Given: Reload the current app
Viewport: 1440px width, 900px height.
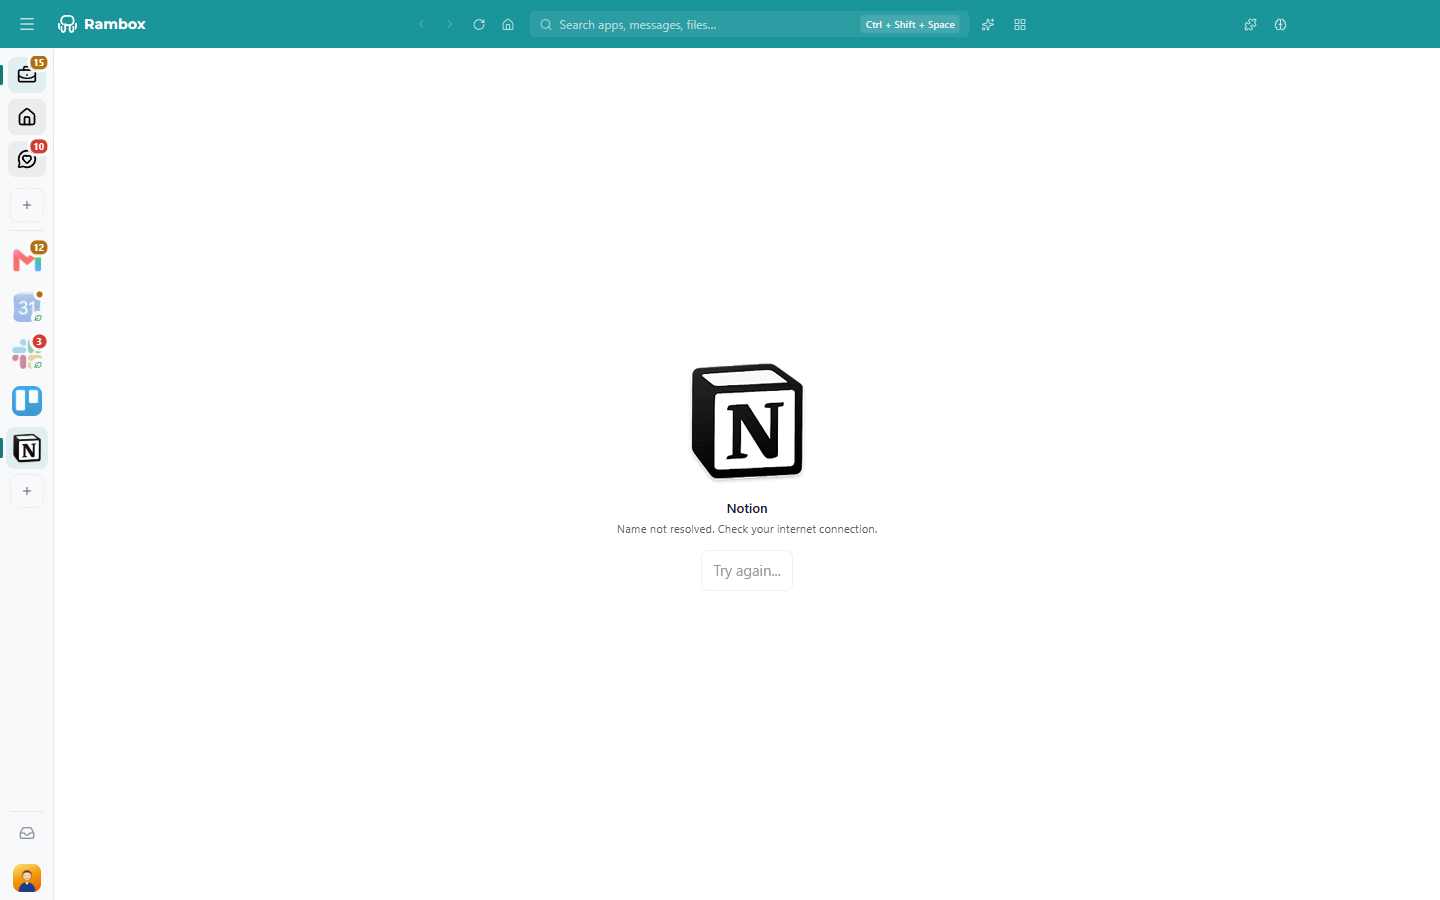Looking at the screenshot, I should pyautogui.click(x=479, y=24).
